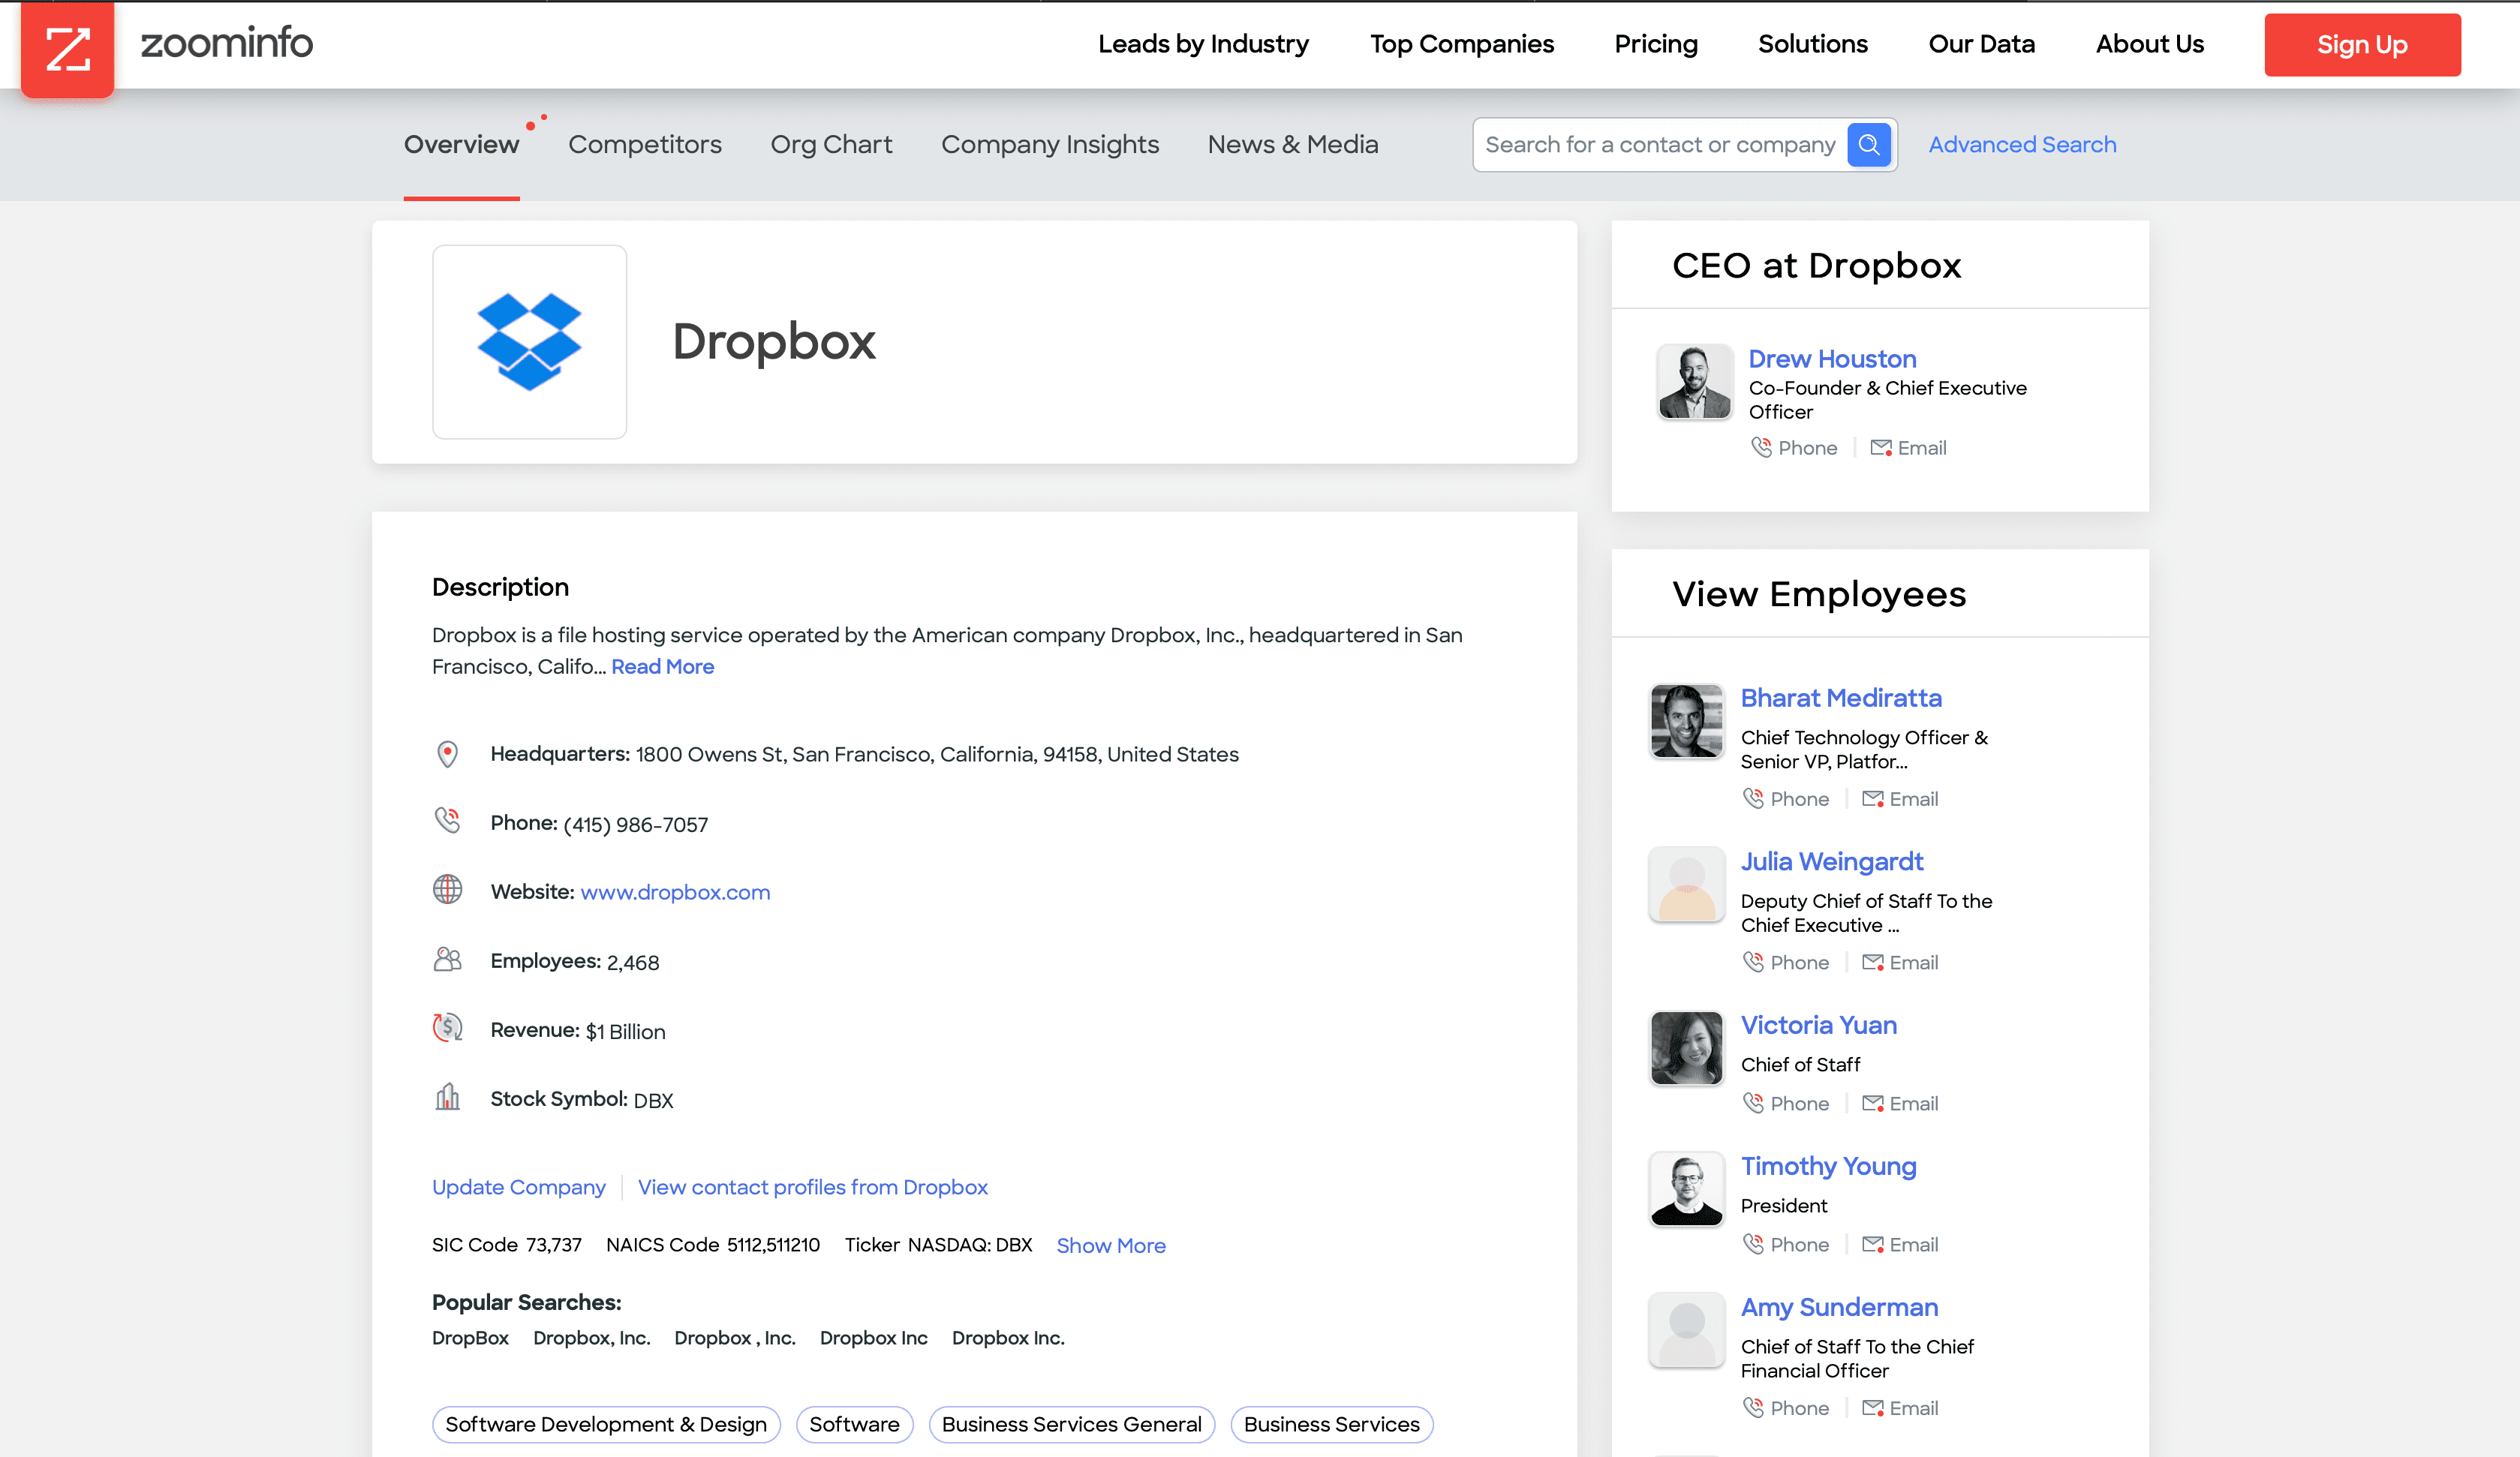
Task: Open the Company Insights tab
Action: 1050,145
